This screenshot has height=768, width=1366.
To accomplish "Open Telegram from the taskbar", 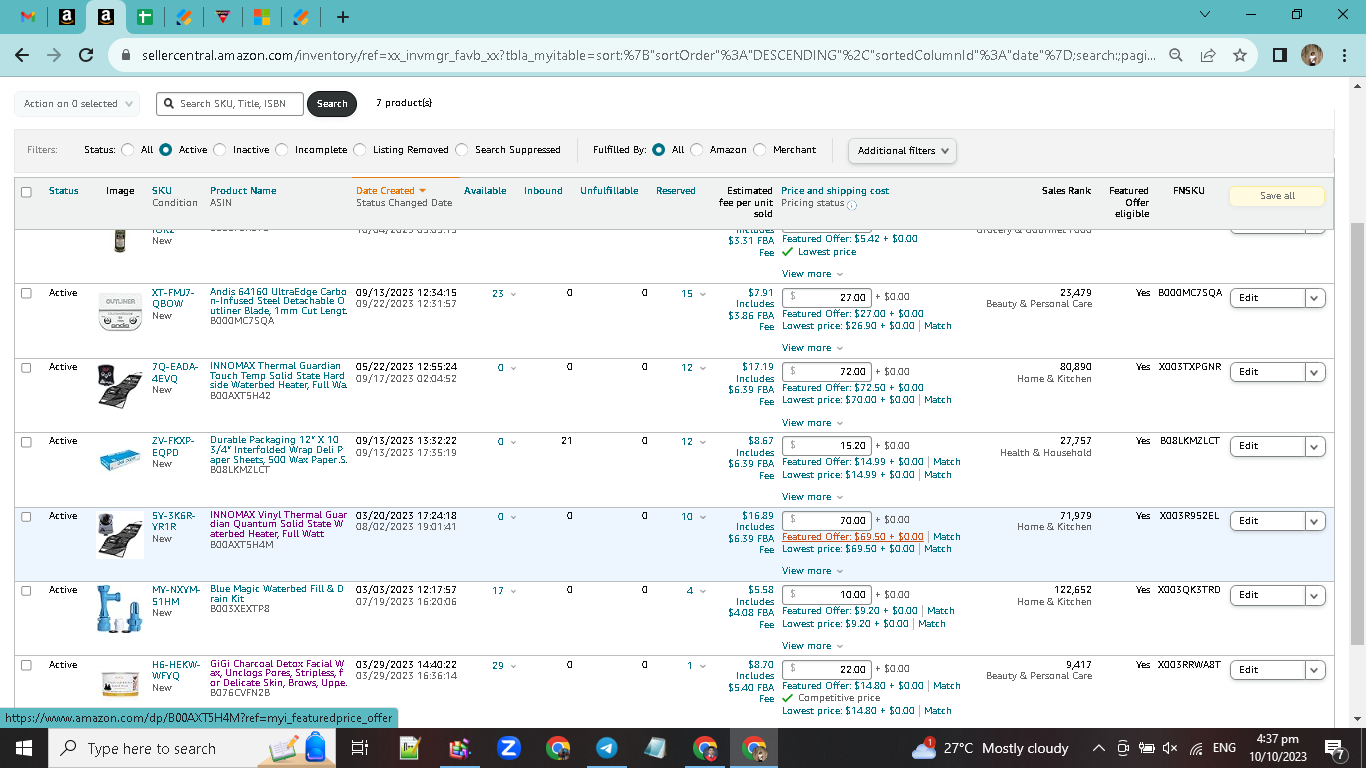I will point(606,748).
